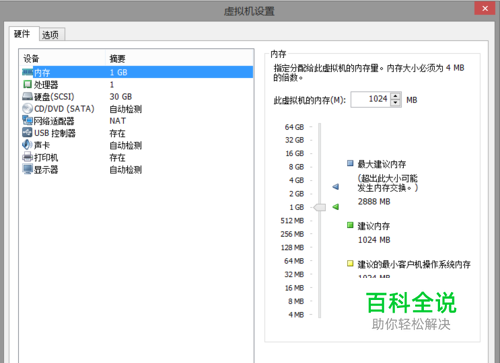The image size is (500, 363).
Task: Click the 64 GB label on memory scale
Action: (294, 127)
